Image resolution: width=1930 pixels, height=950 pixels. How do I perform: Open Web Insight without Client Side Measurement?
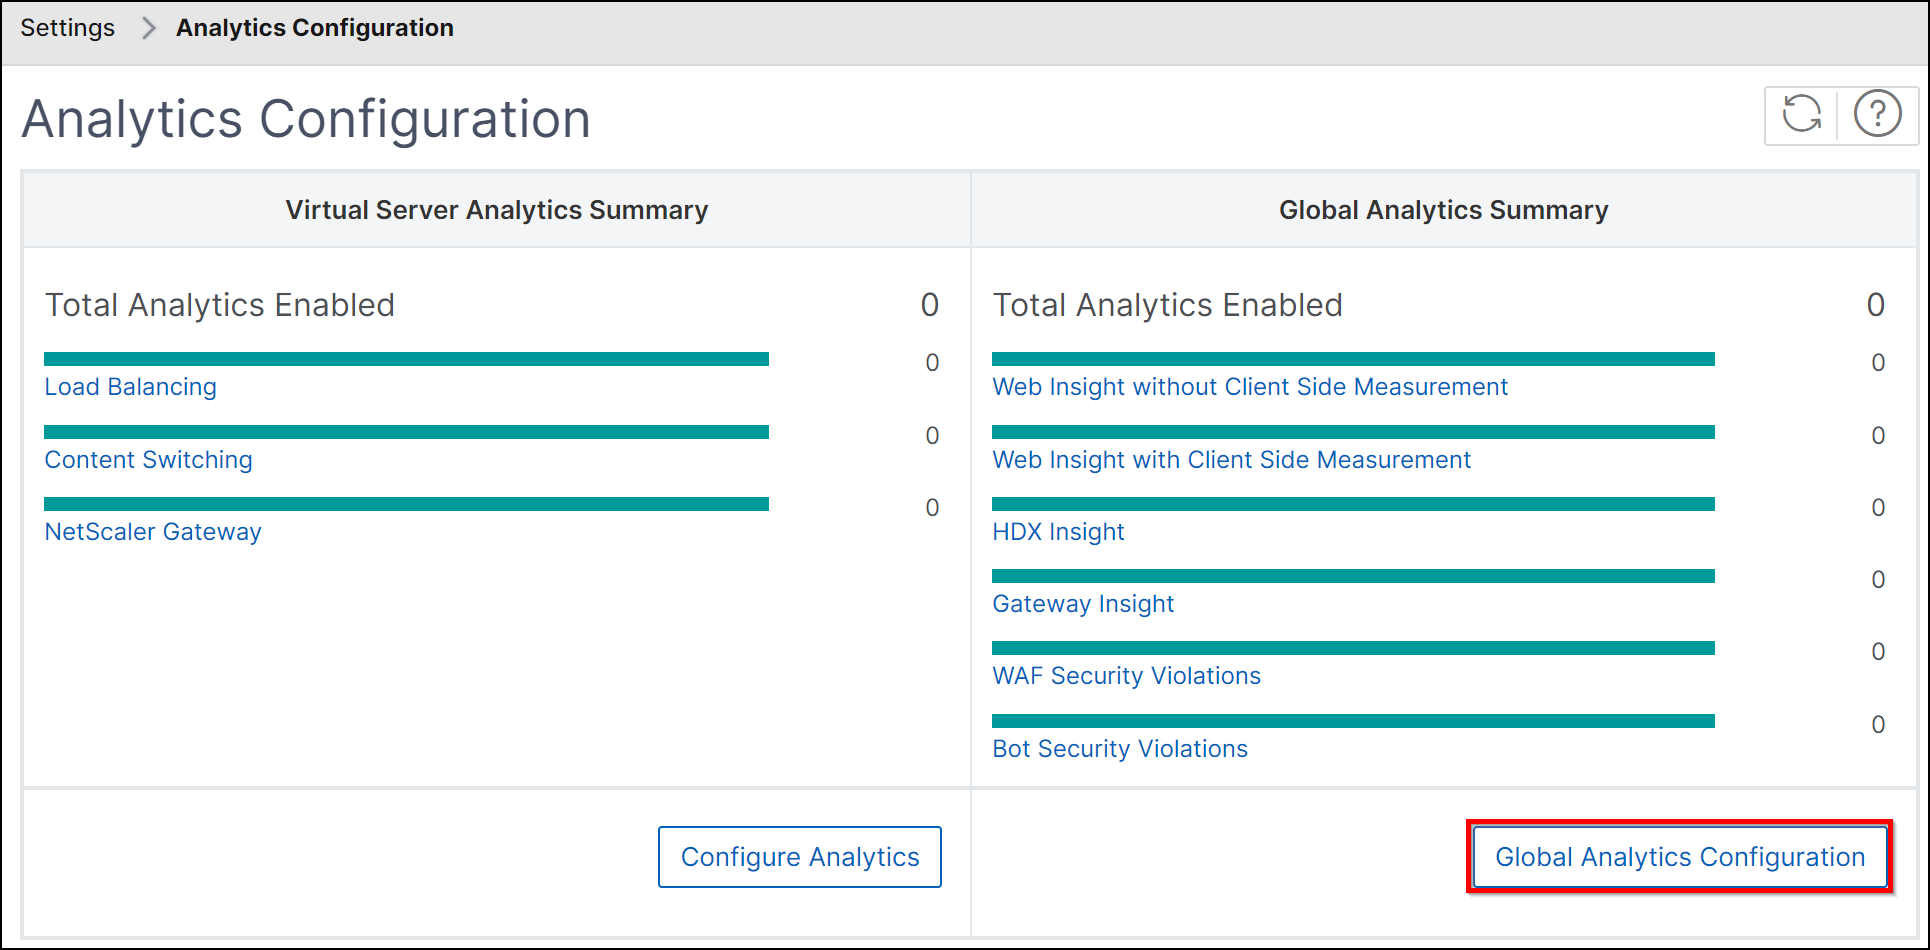[x=1250, y=387]
